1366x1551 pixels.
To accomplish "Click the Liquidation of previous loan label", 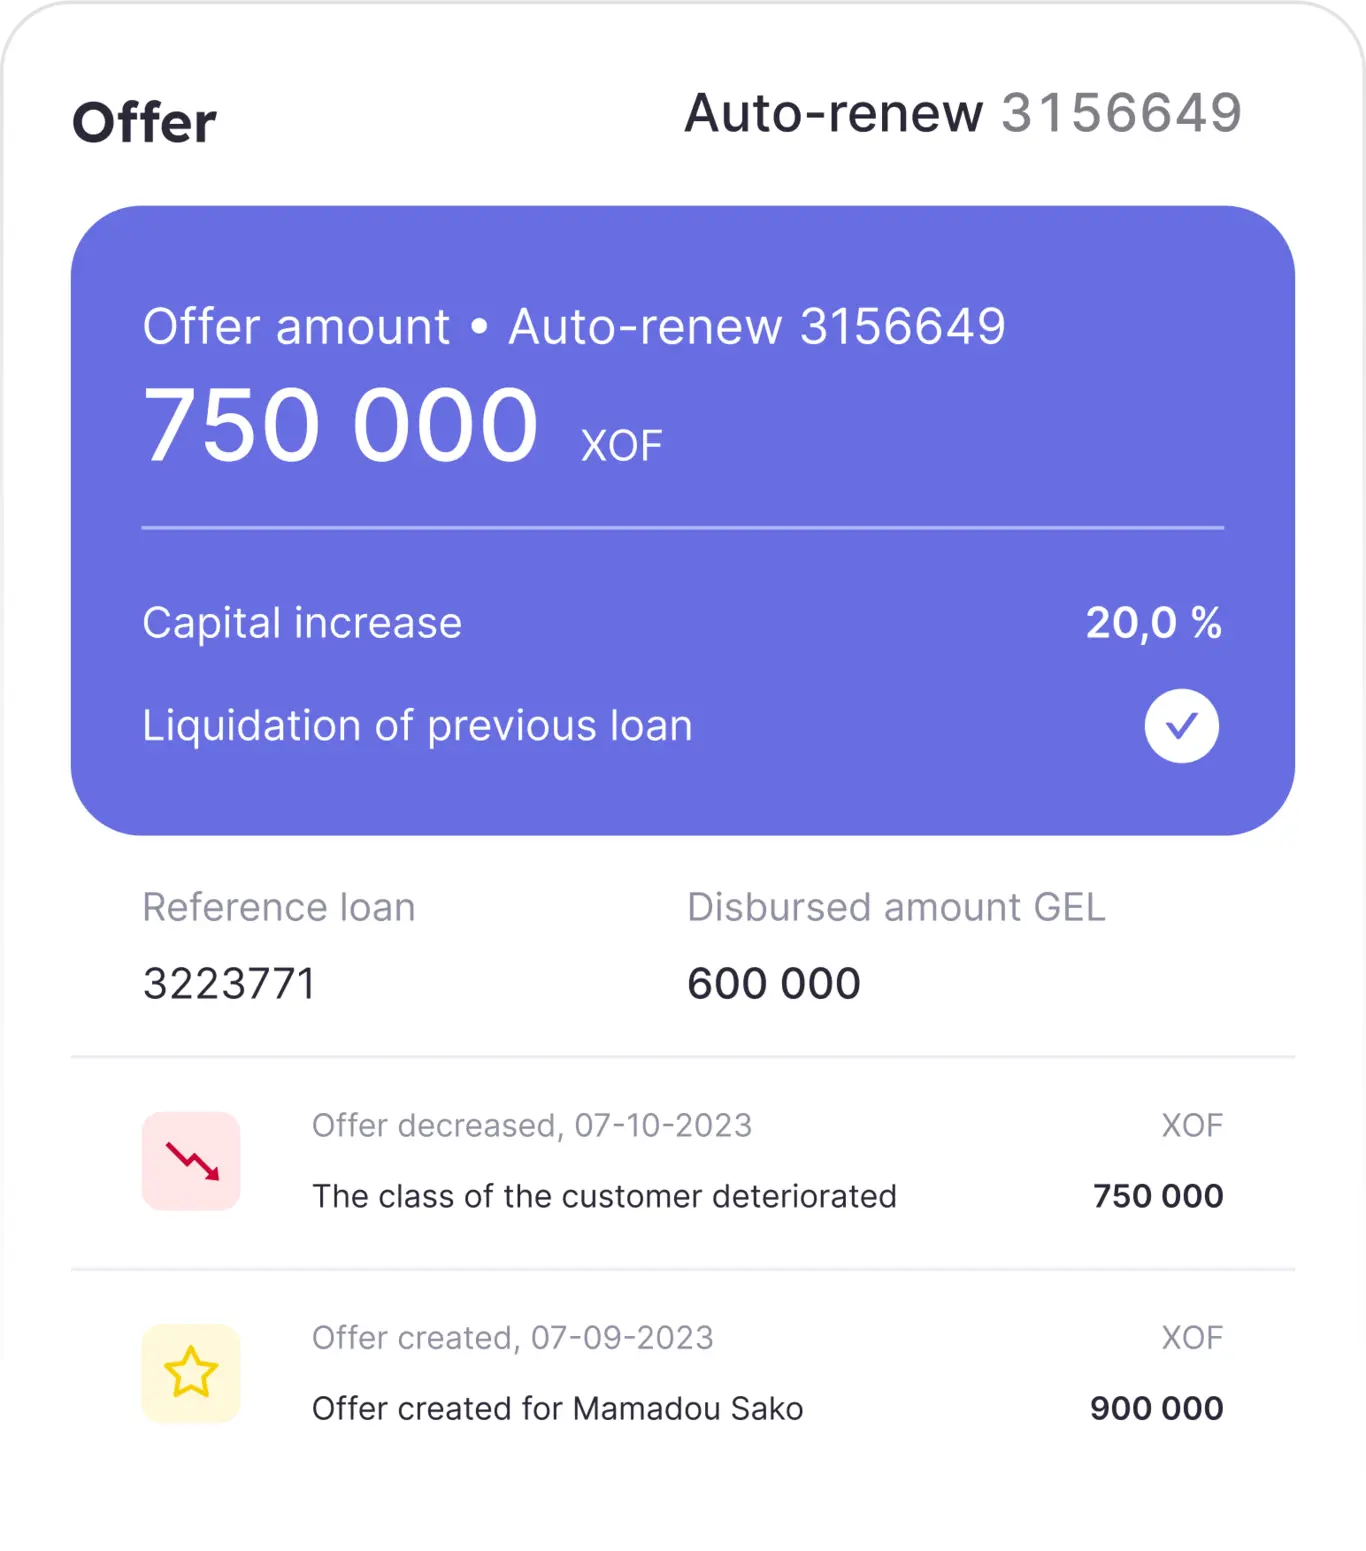I will [x=417, y=726].
